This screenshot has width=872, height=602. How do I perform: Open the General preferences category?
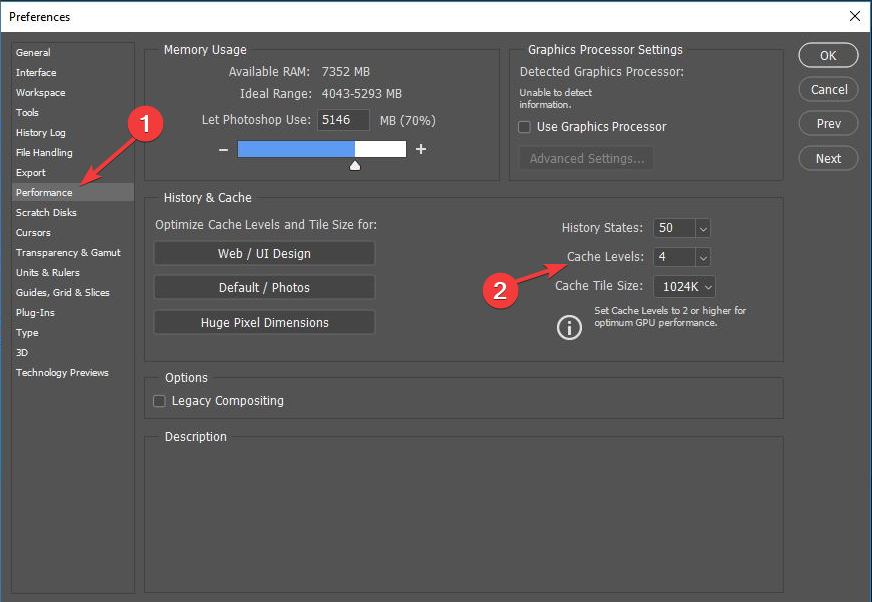coord(33,52)
